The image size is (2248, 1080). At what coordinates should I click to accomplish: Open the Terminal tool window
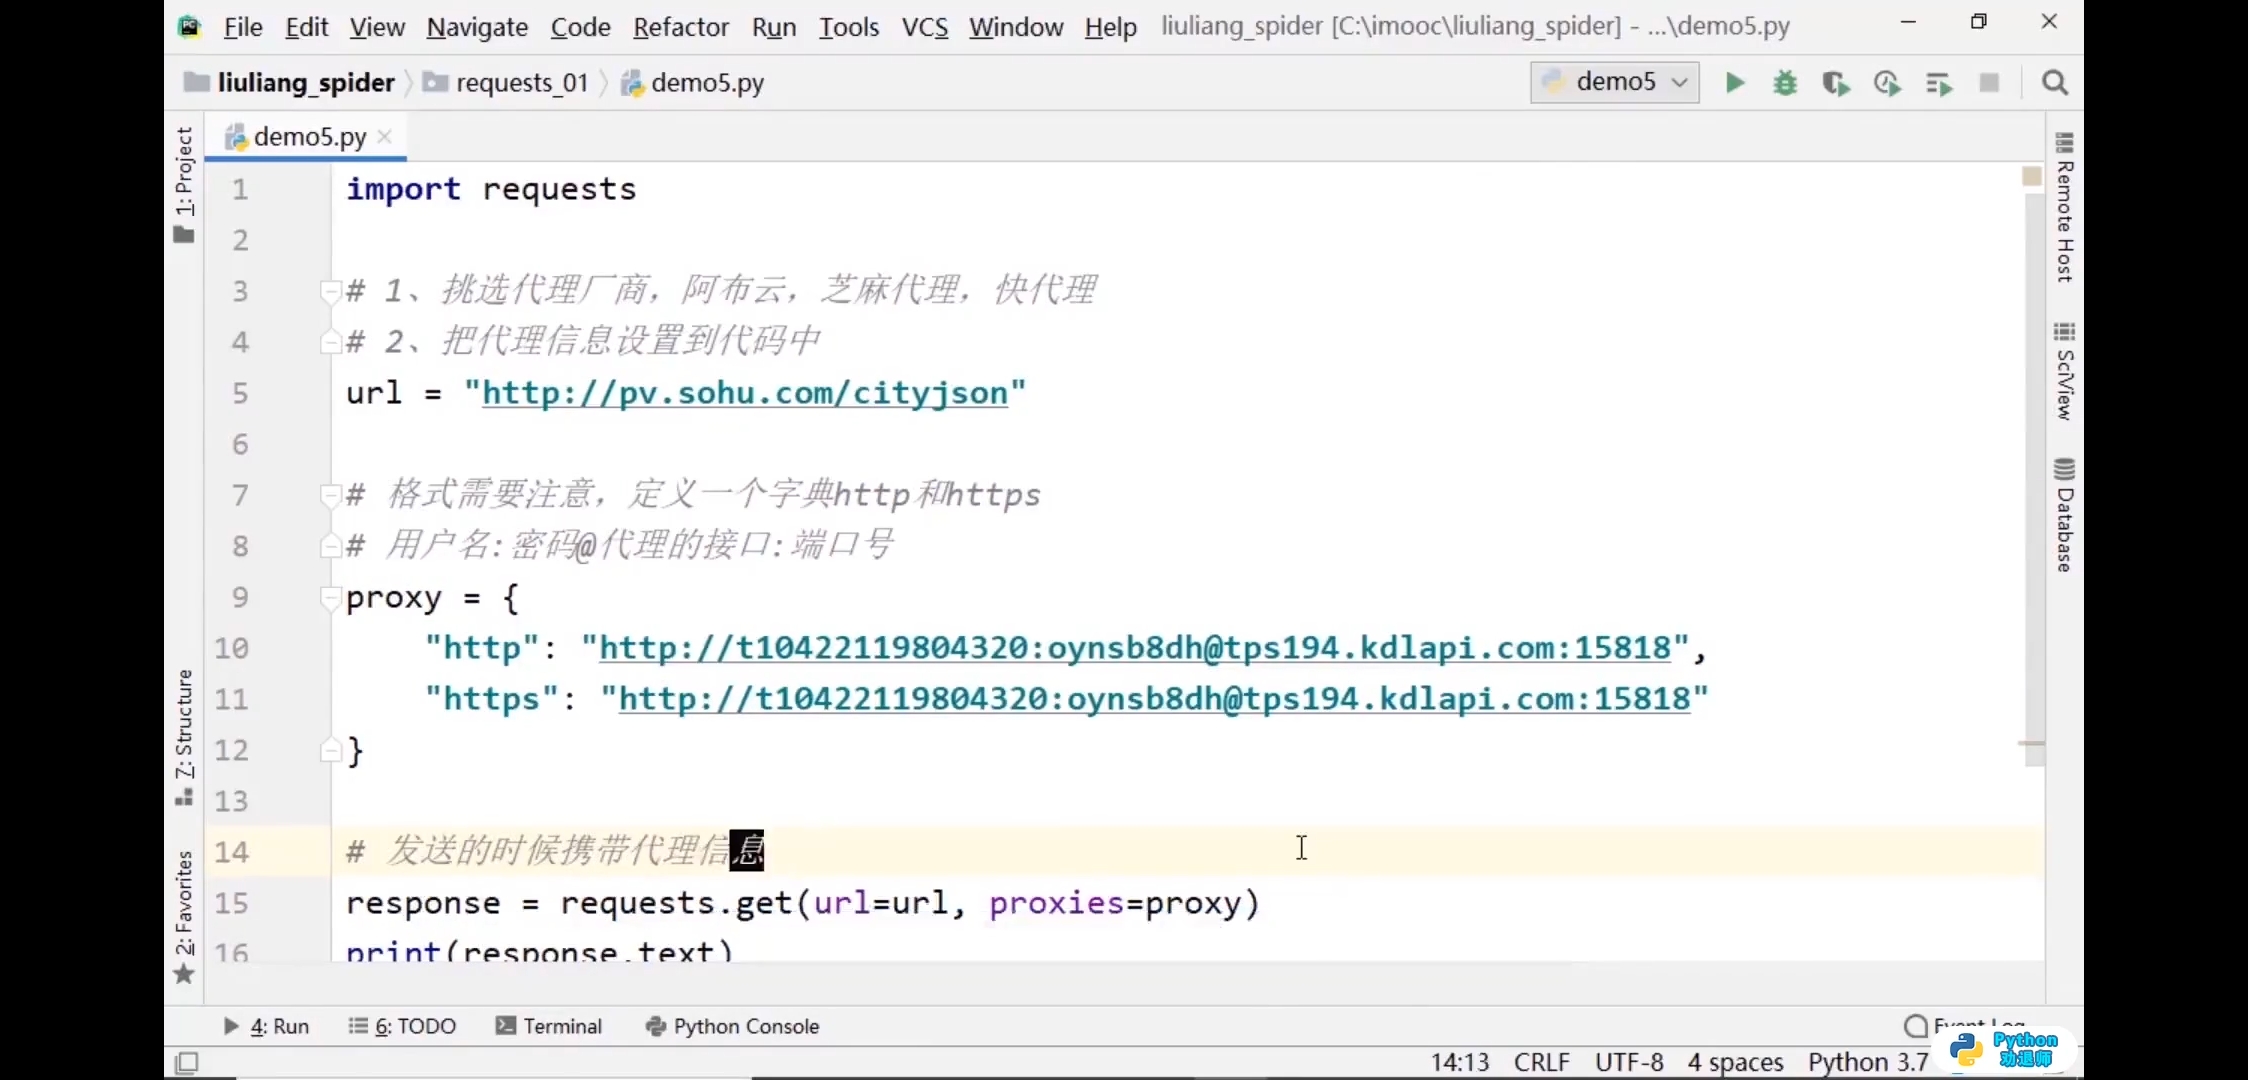point(549,1026)
